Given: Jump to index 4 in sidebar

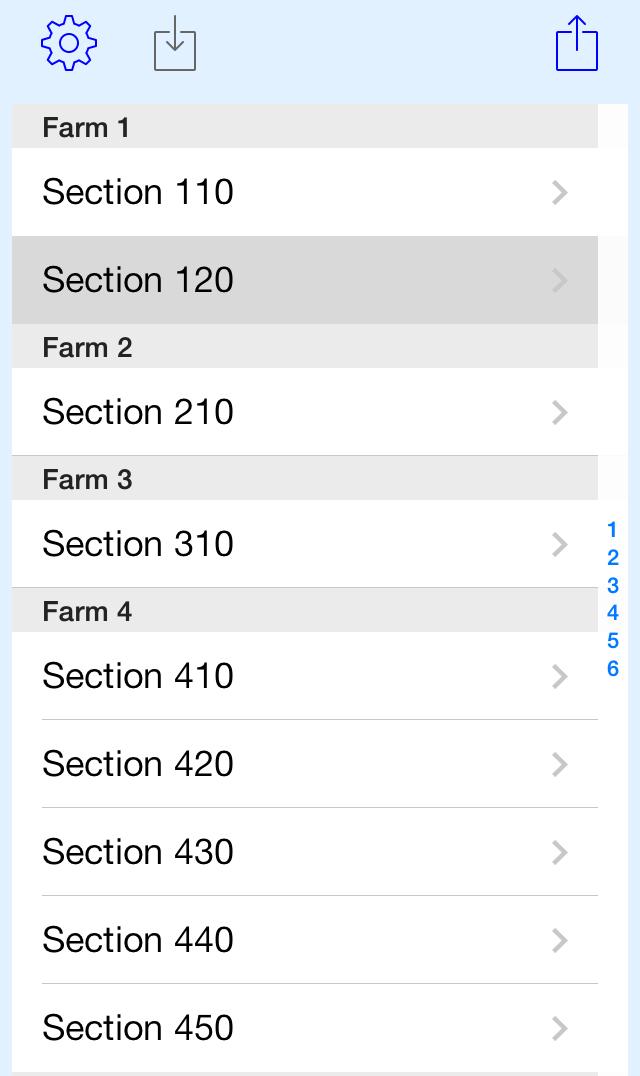Looking at the screenshot, I should click(613, 612).
